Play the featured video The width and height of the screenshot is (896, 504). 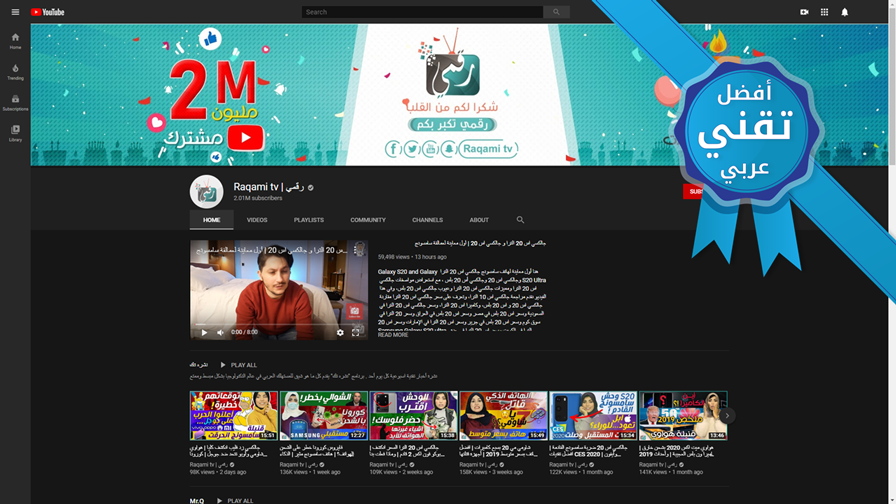pyautogui.click(x=204, y=332)
